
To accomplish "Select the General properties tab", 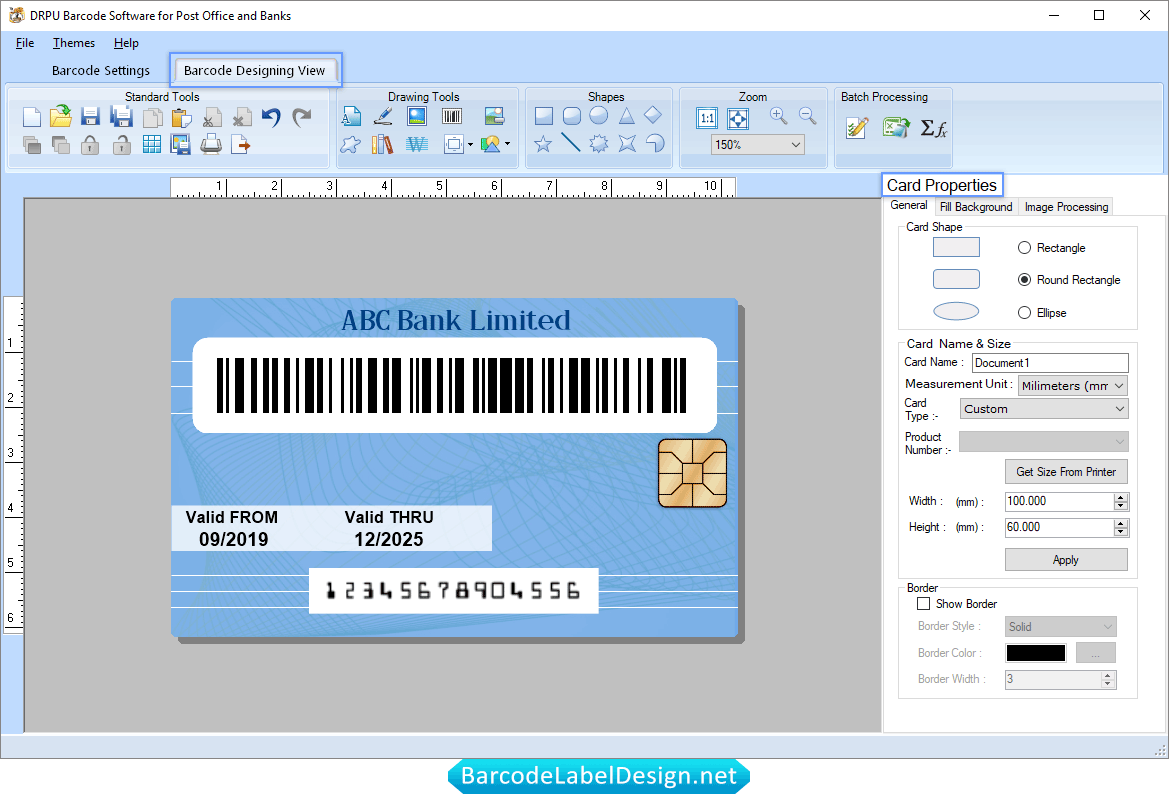I will point(909,205).
